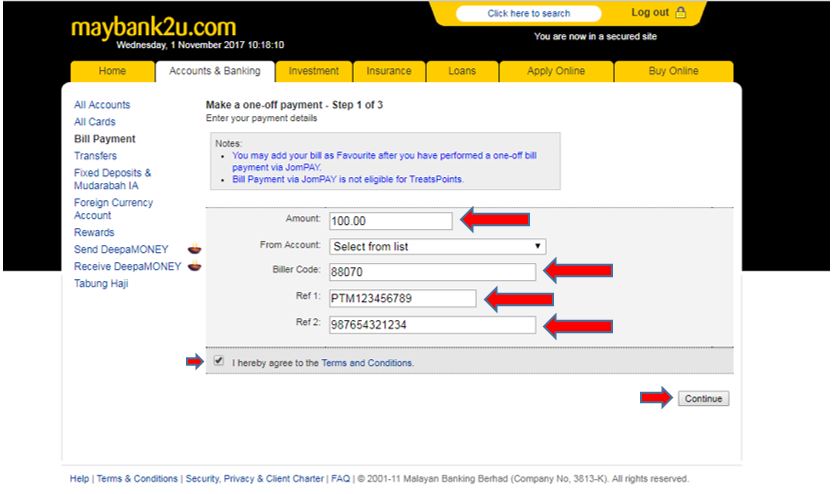This screenshot has height=494, width=834.
Task: Open the Home tab
Action: (x=112, y=71)
